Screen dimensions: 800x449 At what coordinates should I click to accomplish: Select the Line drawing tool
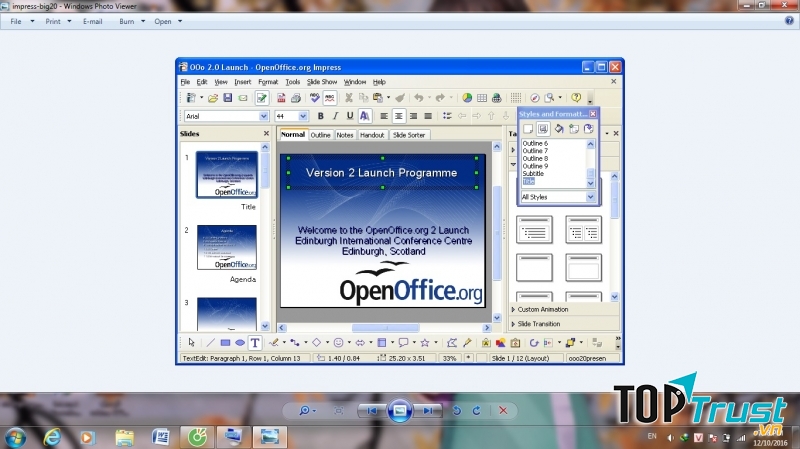210,343
